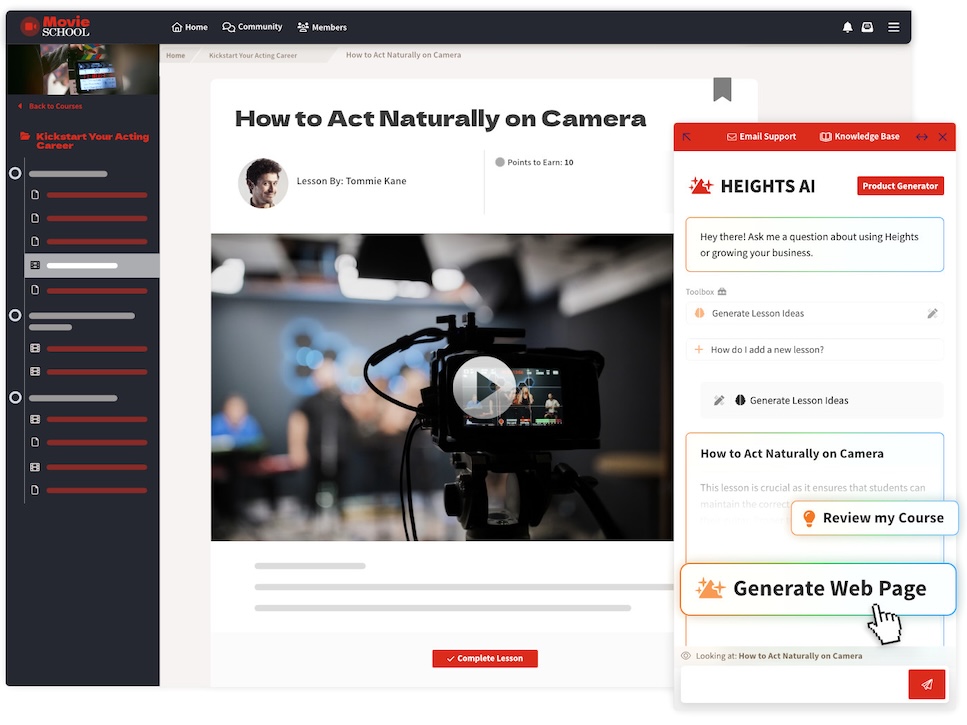Close the Heights AI panel
This screenshot has height=725, width=967.
pos(942,137)
